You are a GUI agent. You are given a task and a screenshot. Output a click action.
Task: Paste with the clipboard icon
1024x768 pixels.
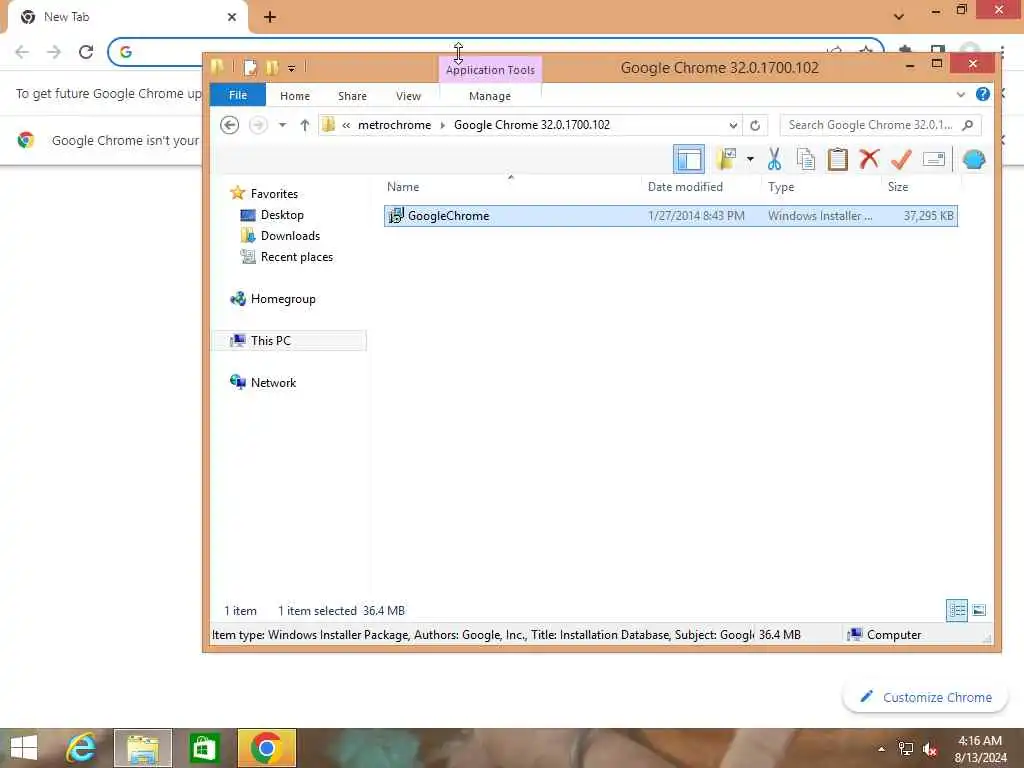(837, 159)
